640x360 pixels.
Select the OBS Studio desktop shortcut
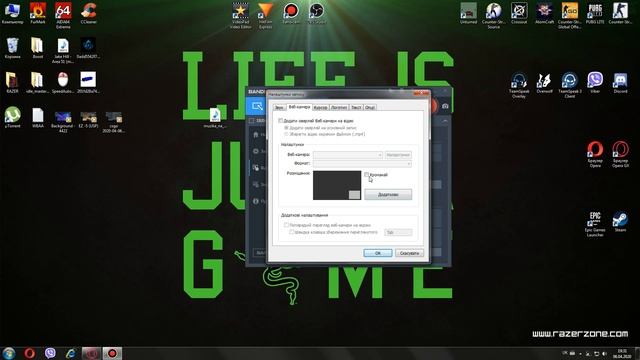tap(316, 13)
